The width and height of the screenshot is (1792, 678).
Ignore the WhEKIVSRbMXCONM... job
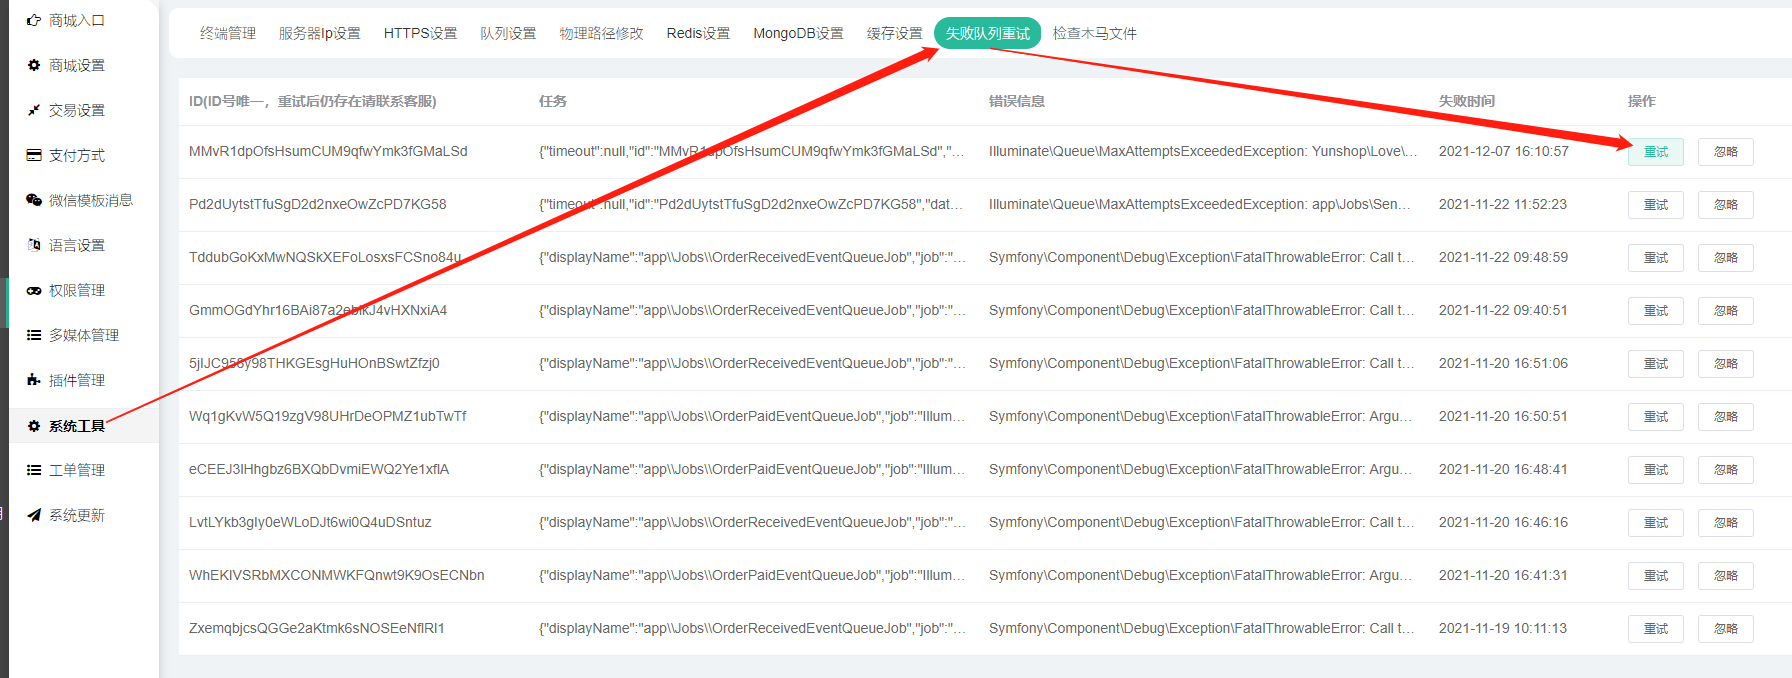(x=1726, y=576)
